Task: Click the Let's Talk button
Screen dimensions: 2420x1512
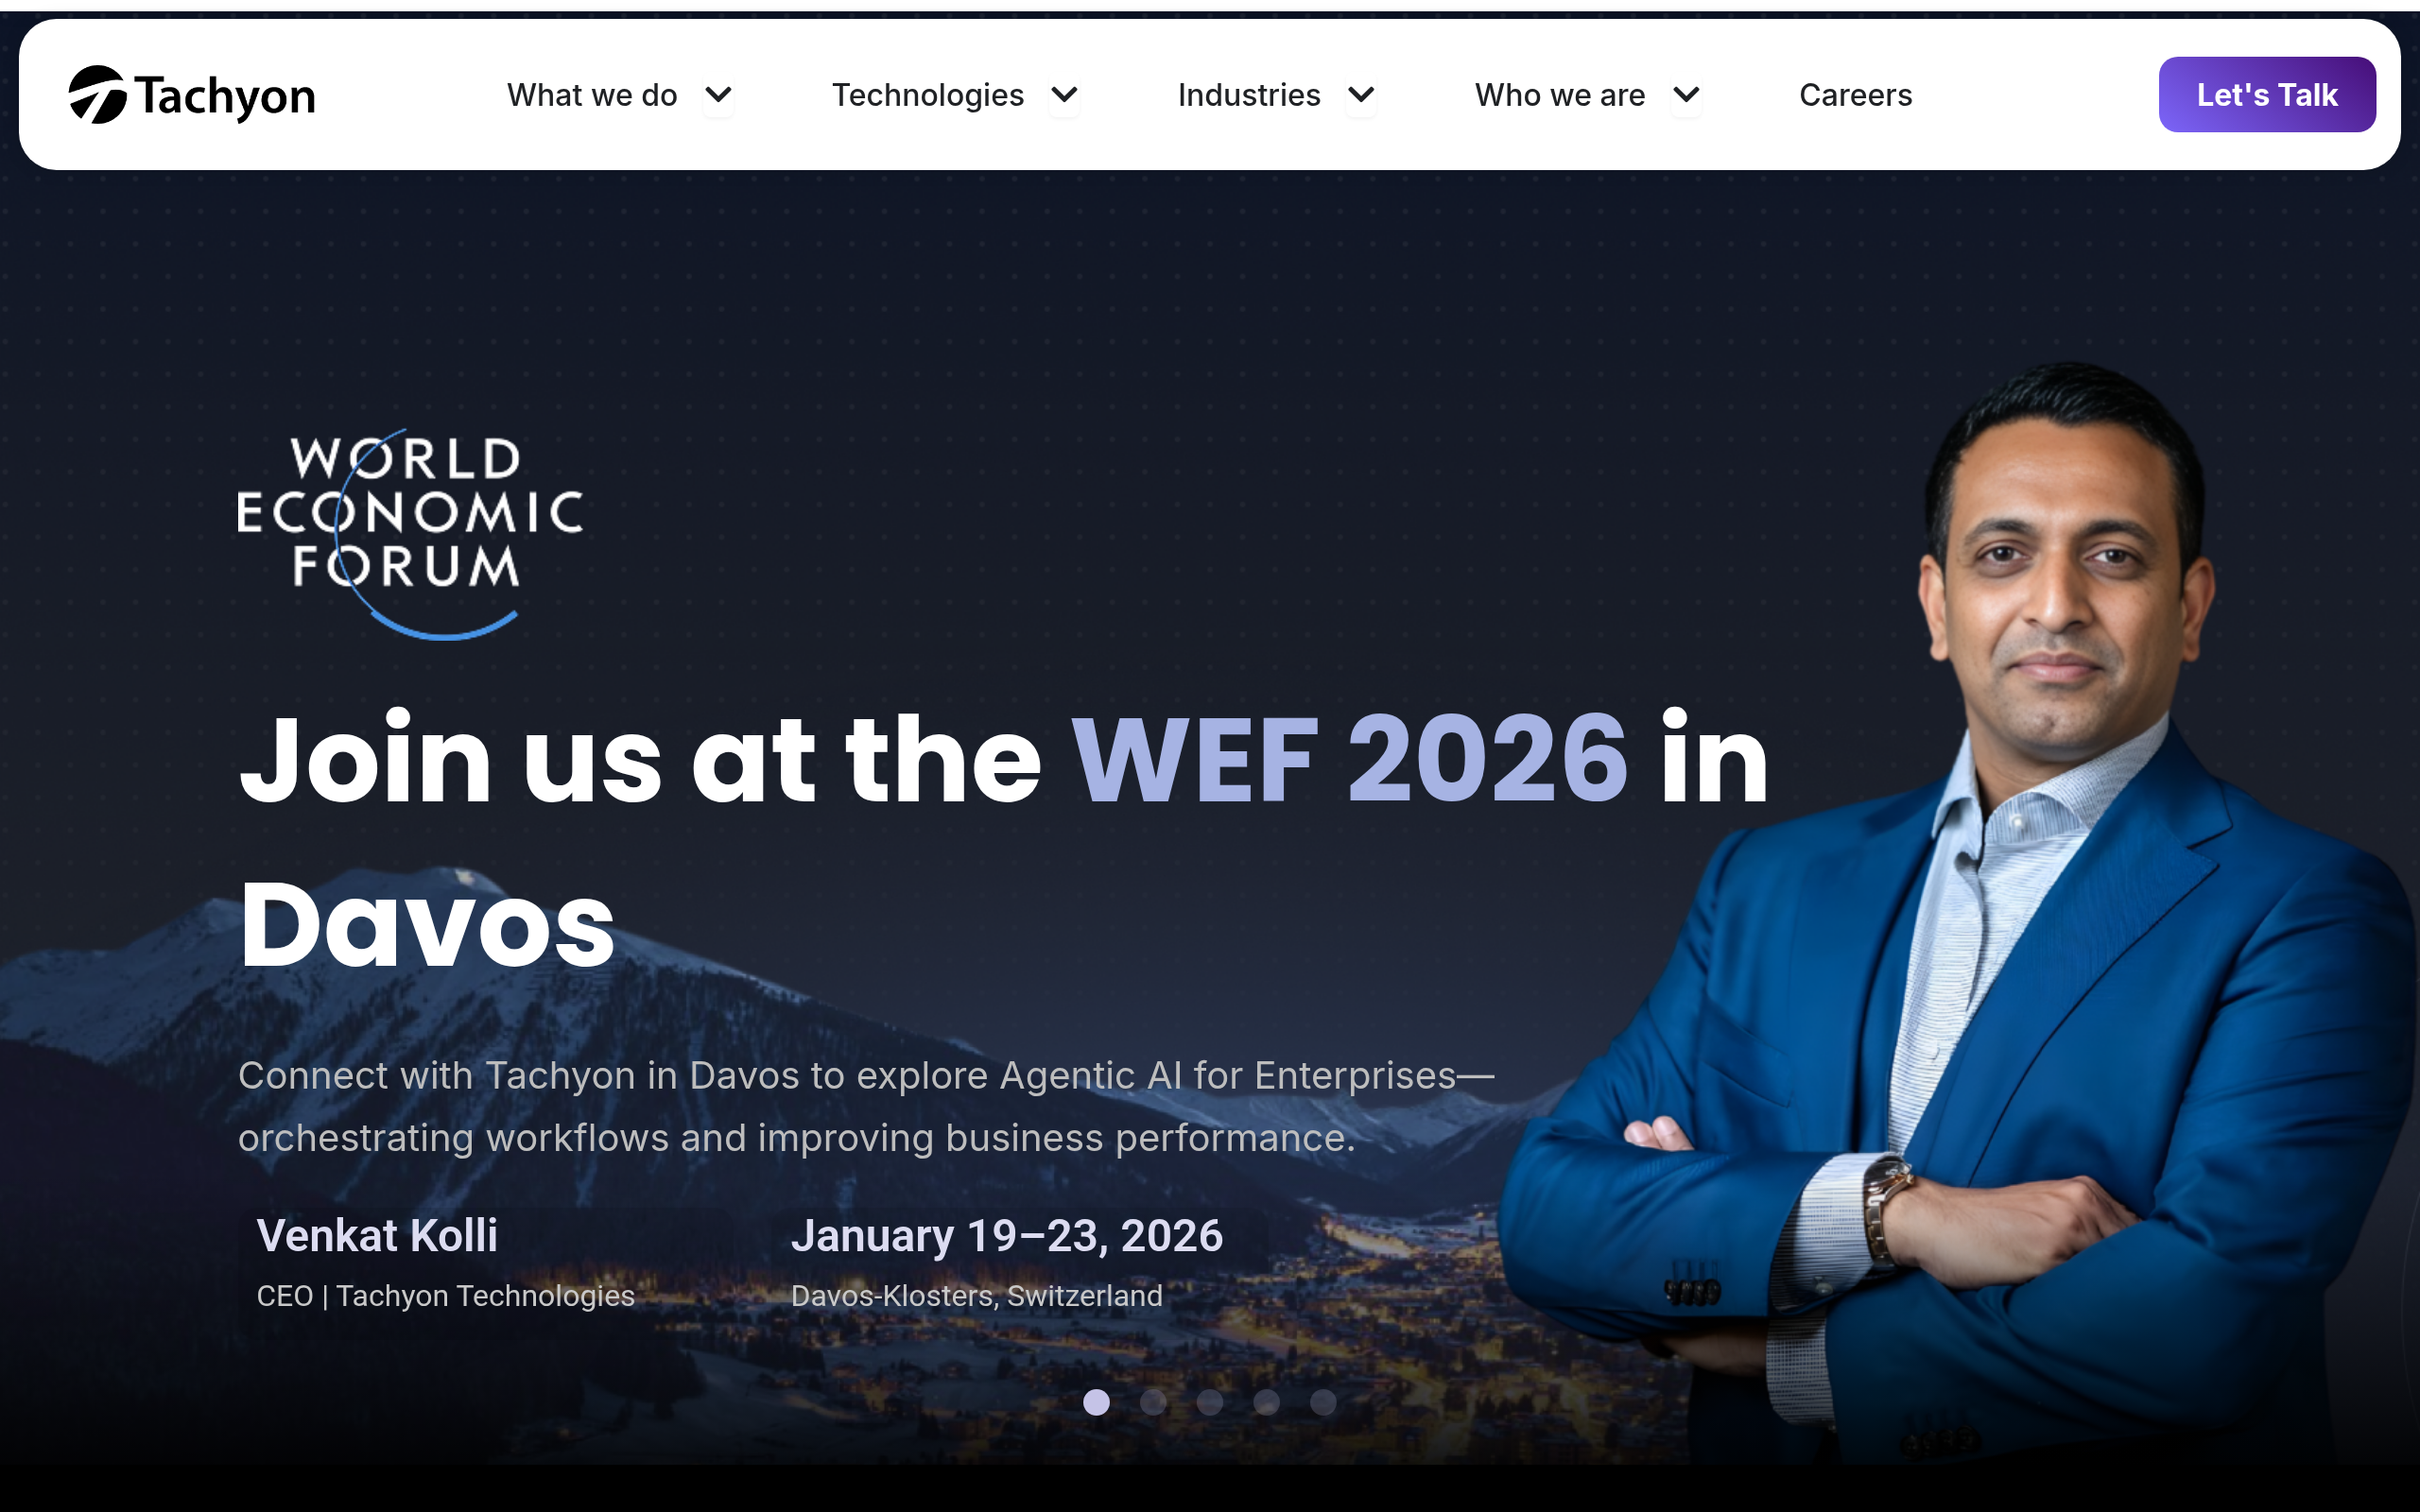Action: tap(2267, 95)
